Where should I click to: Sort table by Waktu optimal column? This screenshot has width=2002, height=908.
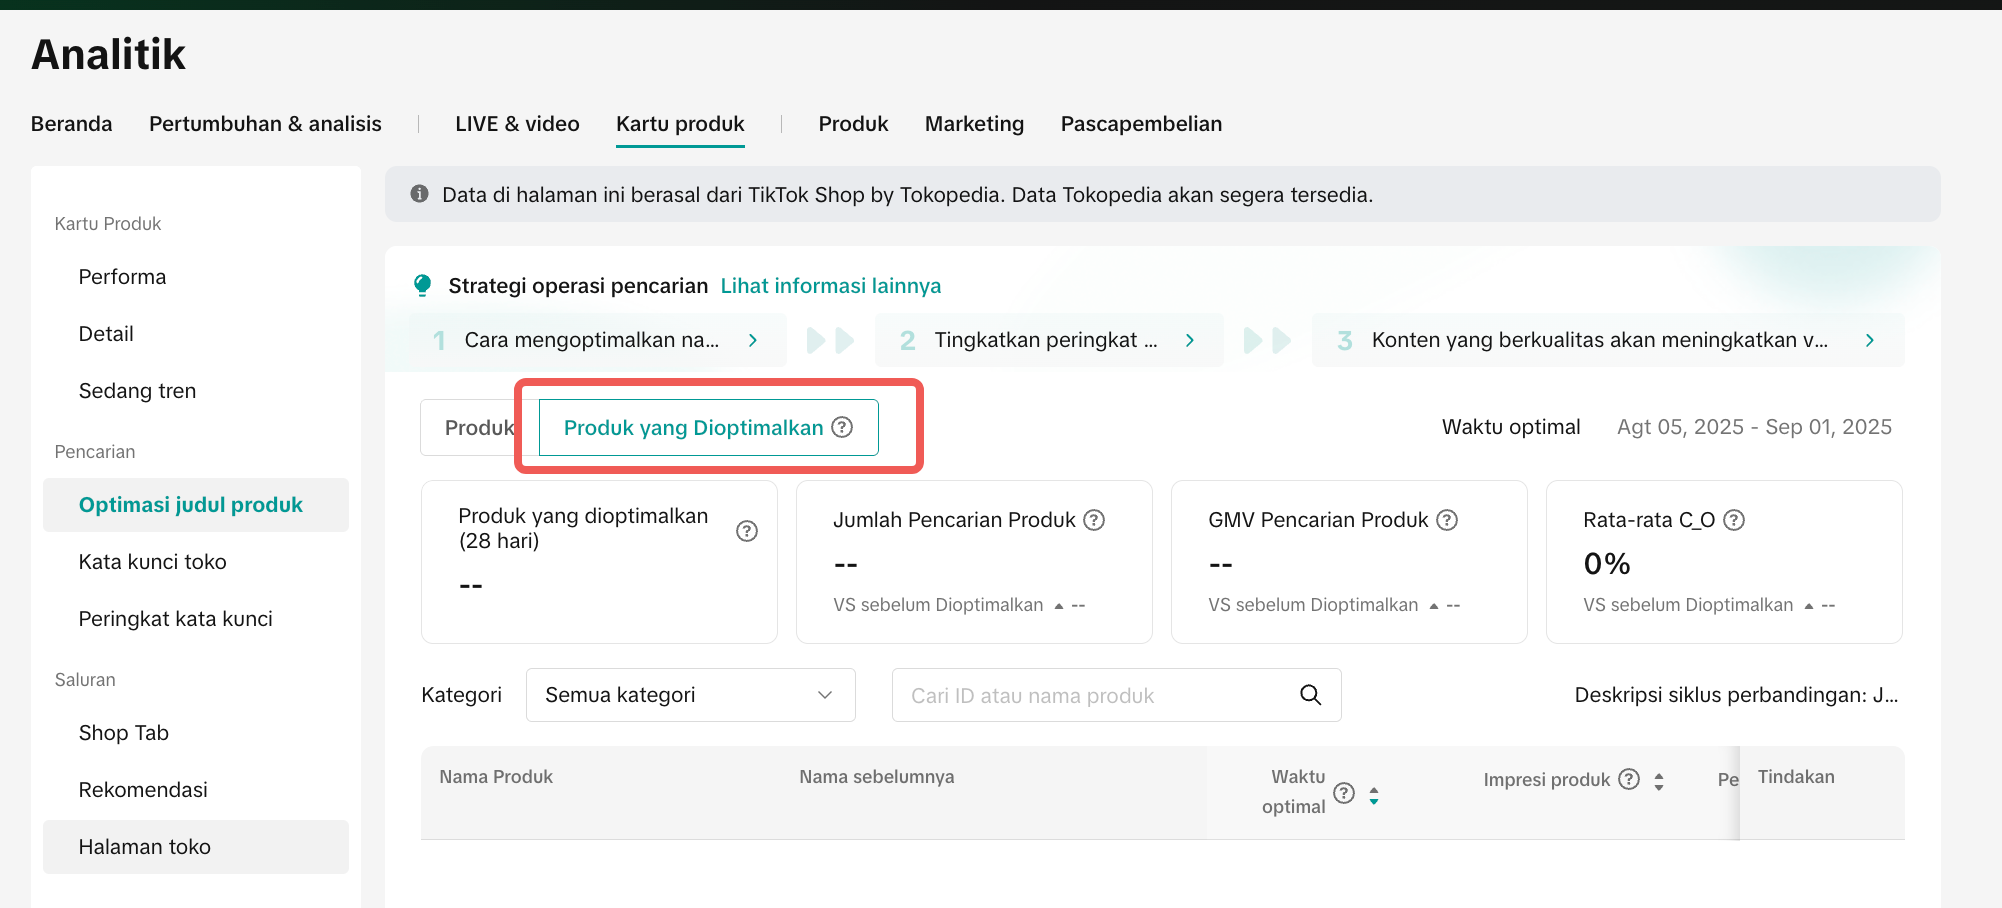click(x=1374, y=795)
